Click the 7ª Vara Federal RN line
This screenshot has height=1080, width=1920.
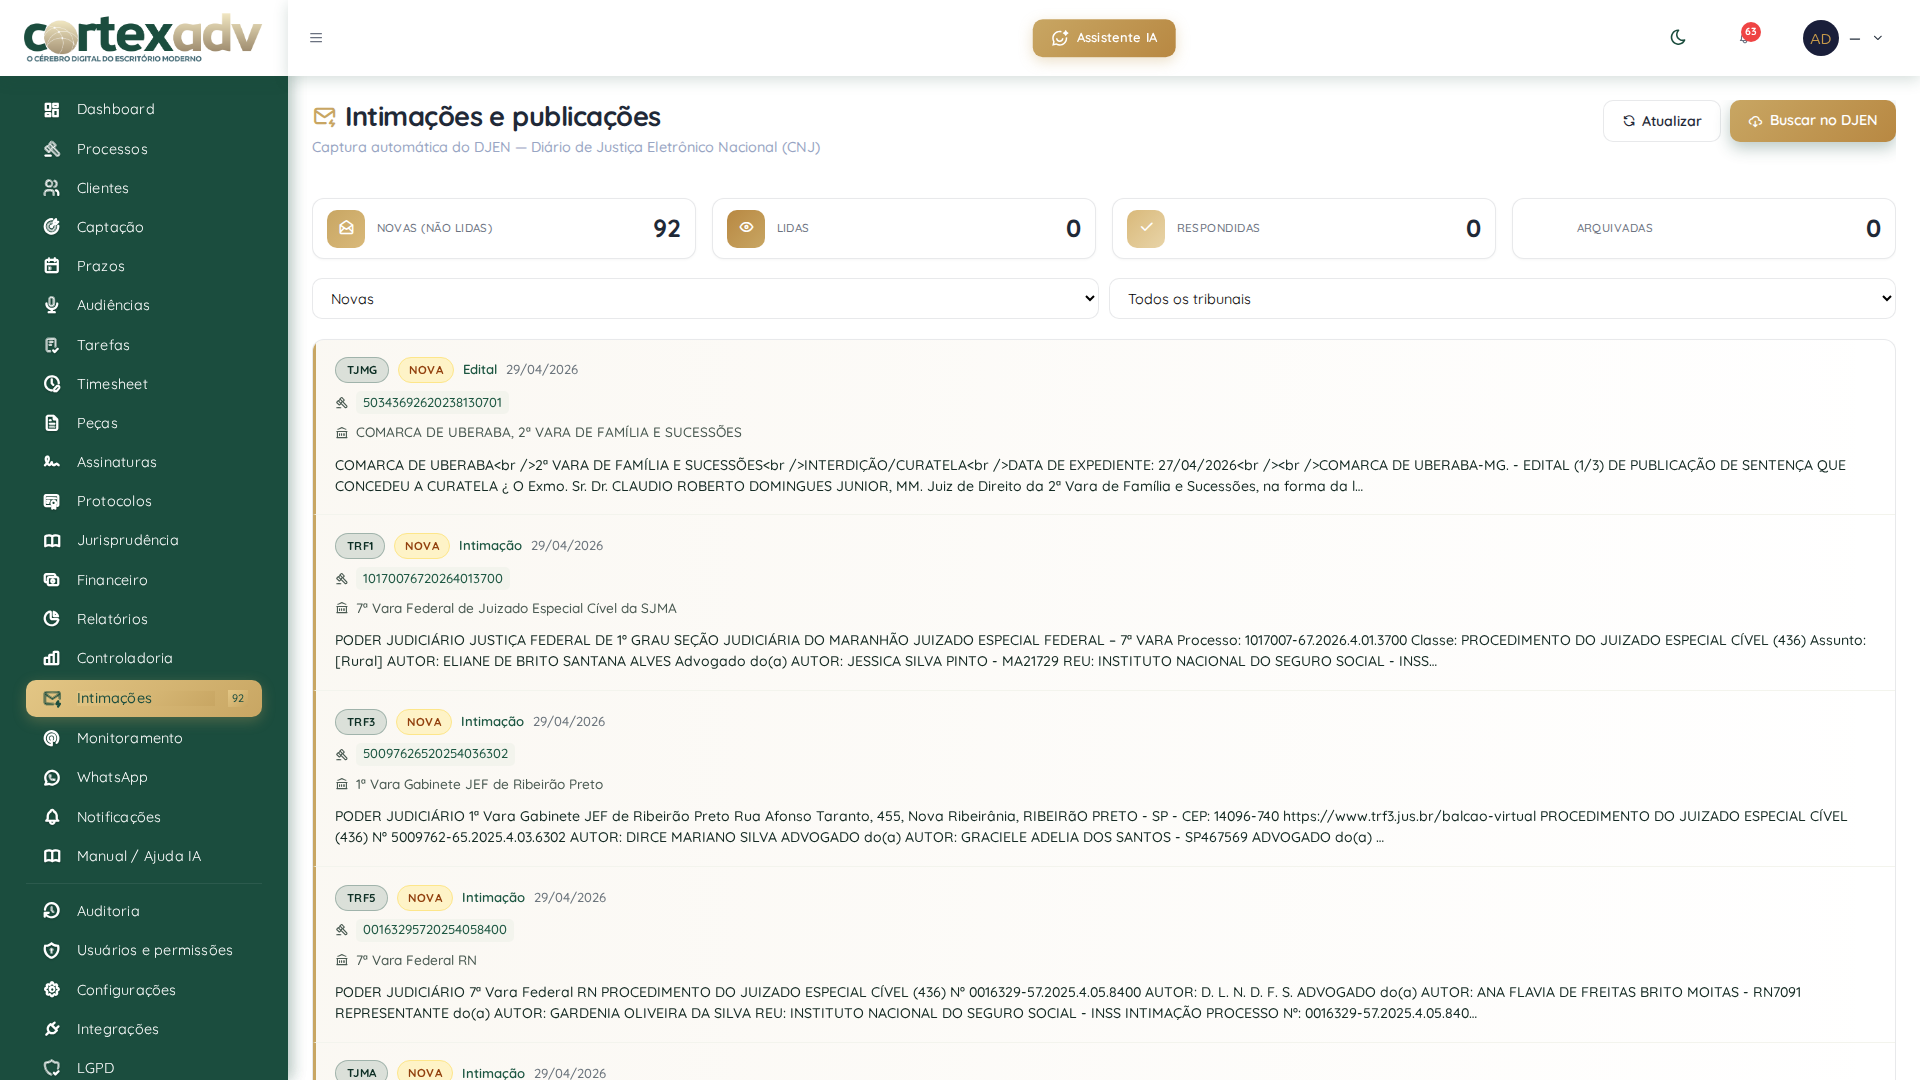coord(416,961)
